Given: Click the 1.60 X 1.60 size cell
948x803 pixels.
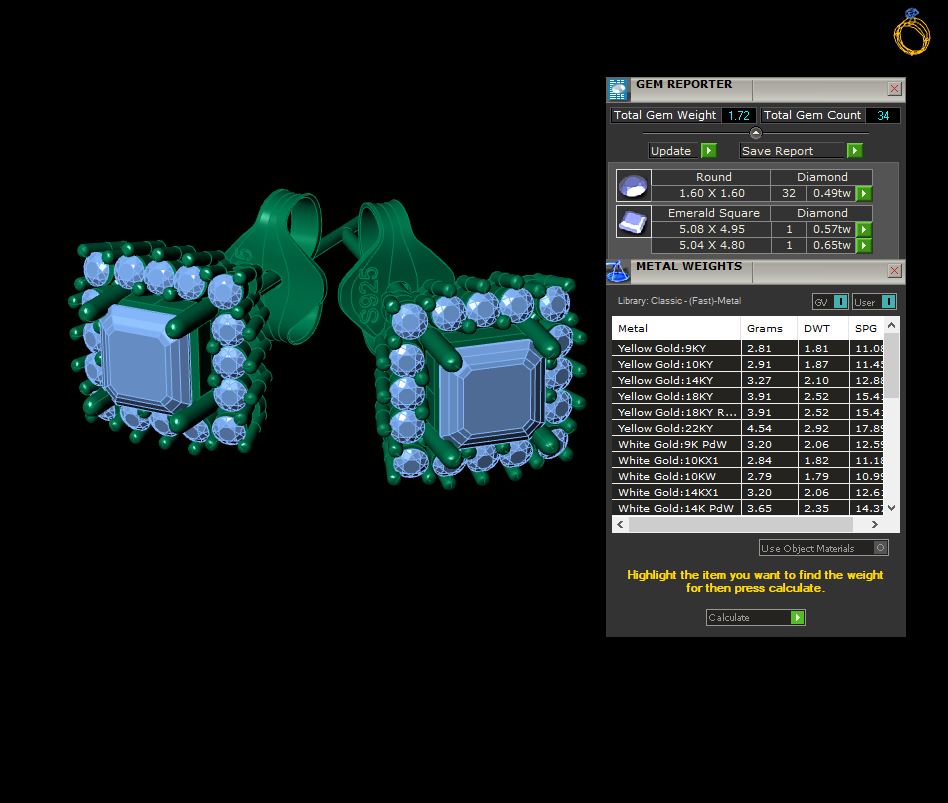Looking at the screenshot, I should [711, 193].
